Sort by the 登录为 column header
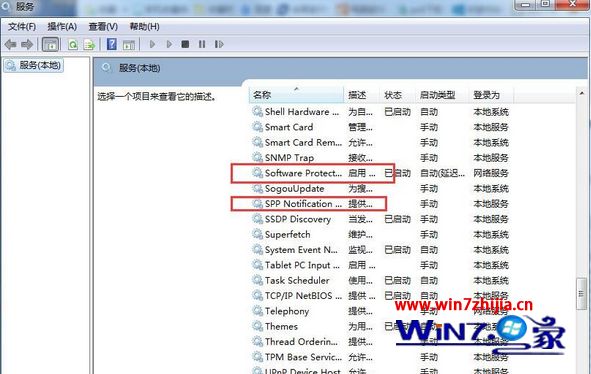 [491, 95]
